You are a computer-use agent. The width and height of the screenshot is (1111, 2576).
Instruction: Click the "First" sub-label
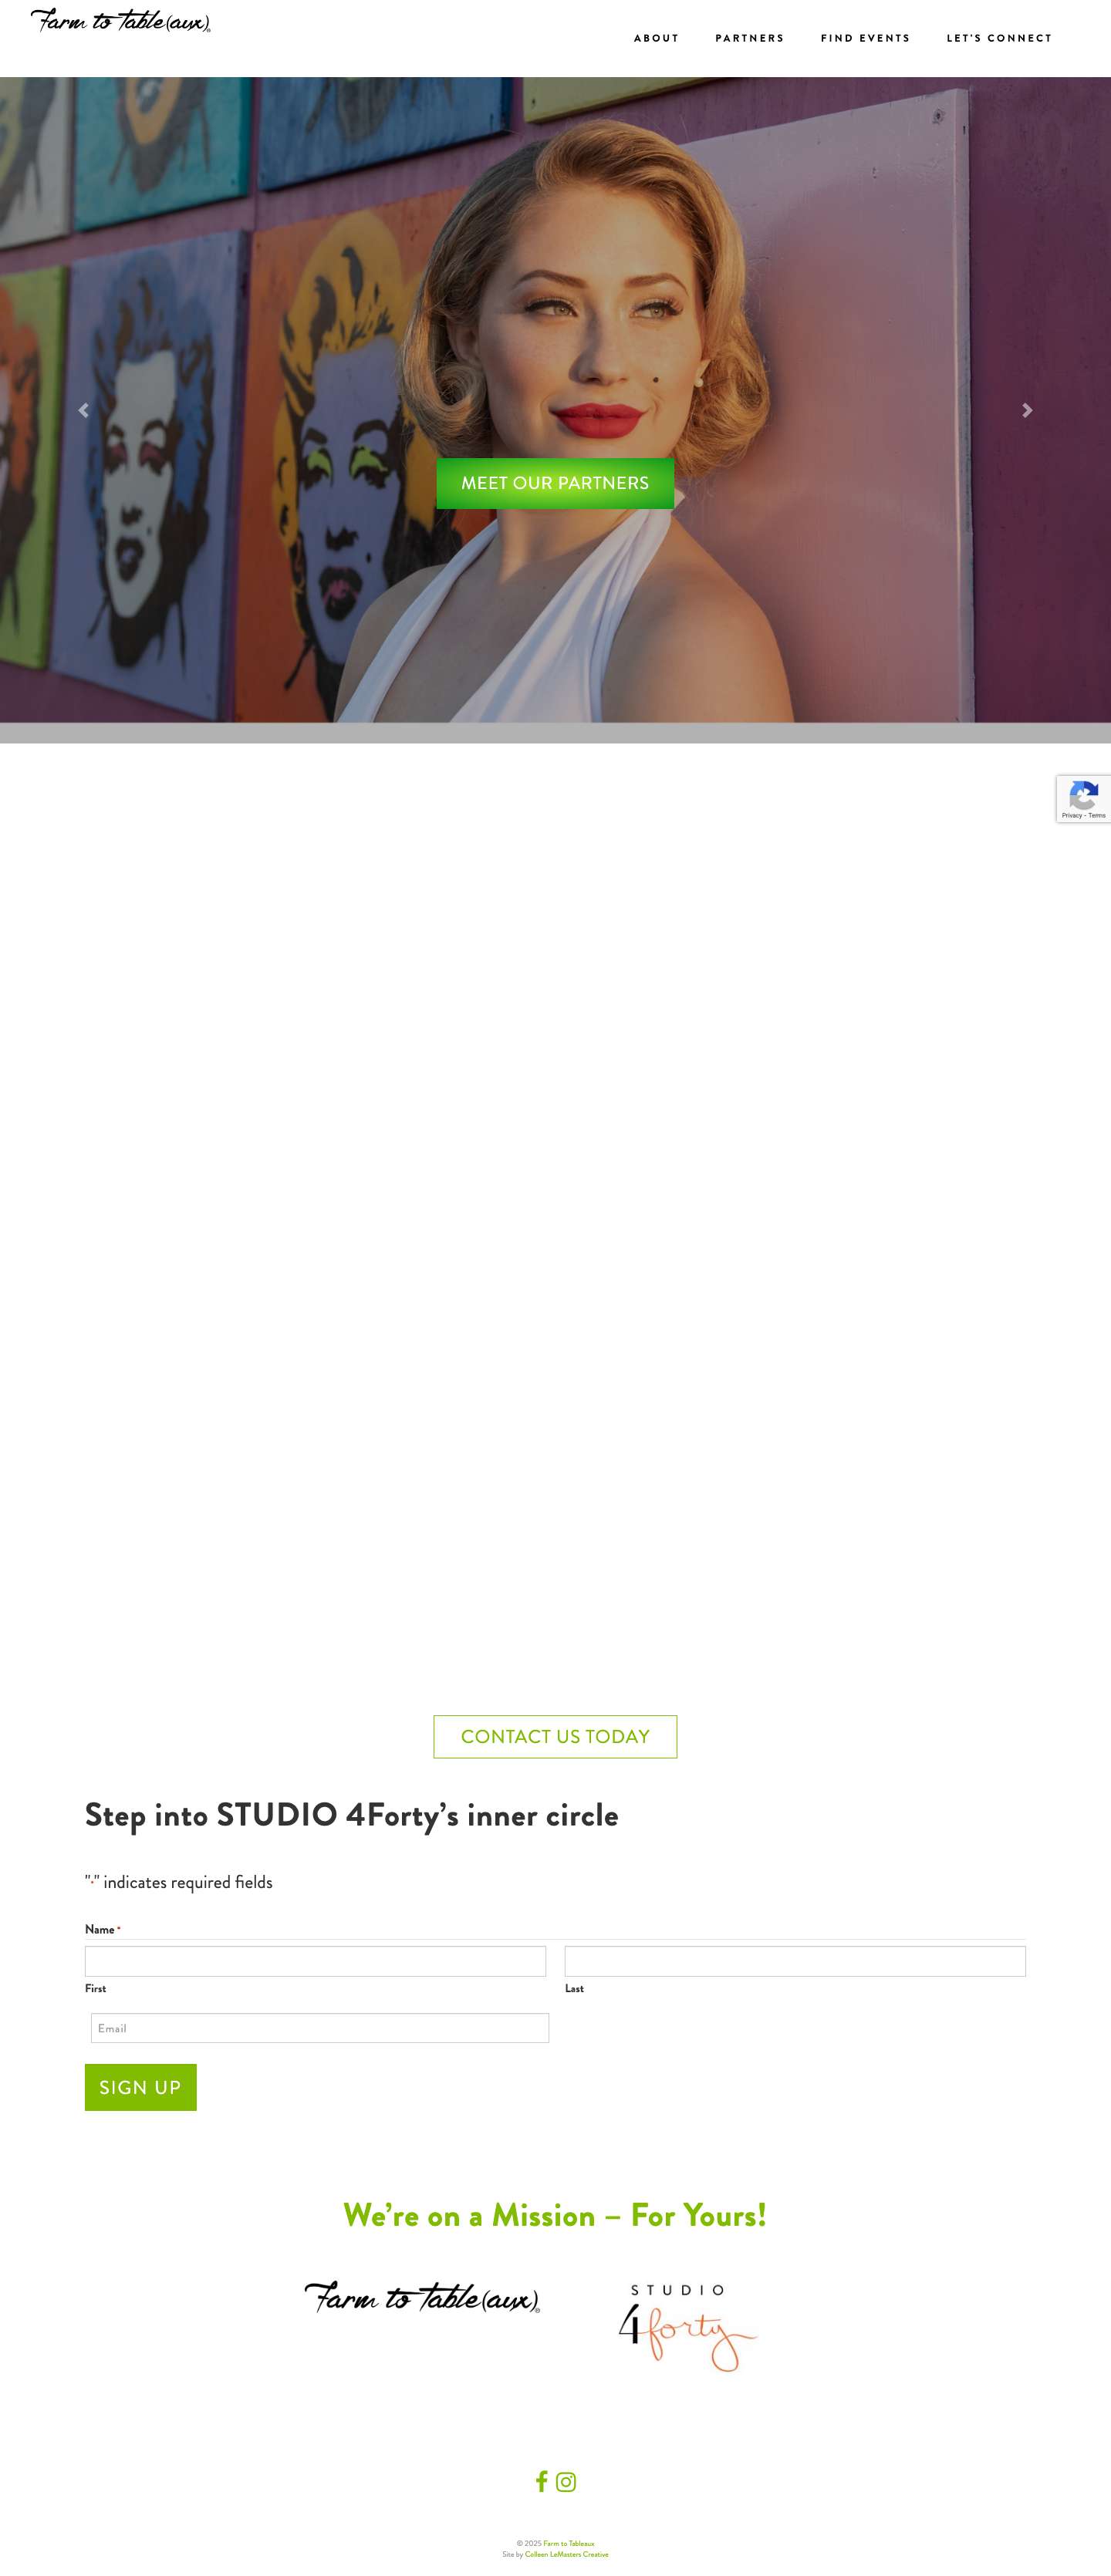(95, 1988)
